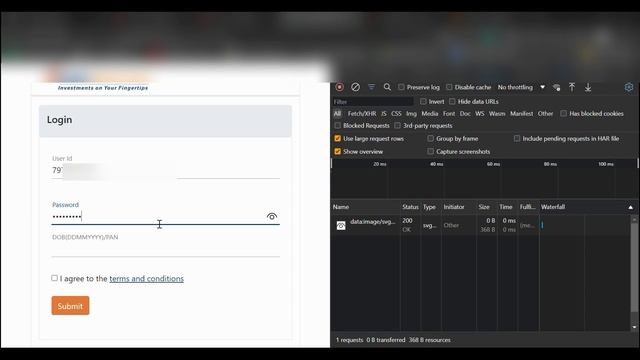Toggle the network filter bar icon
The width and height of the screenshot is (640, 360).
(371, 87)
